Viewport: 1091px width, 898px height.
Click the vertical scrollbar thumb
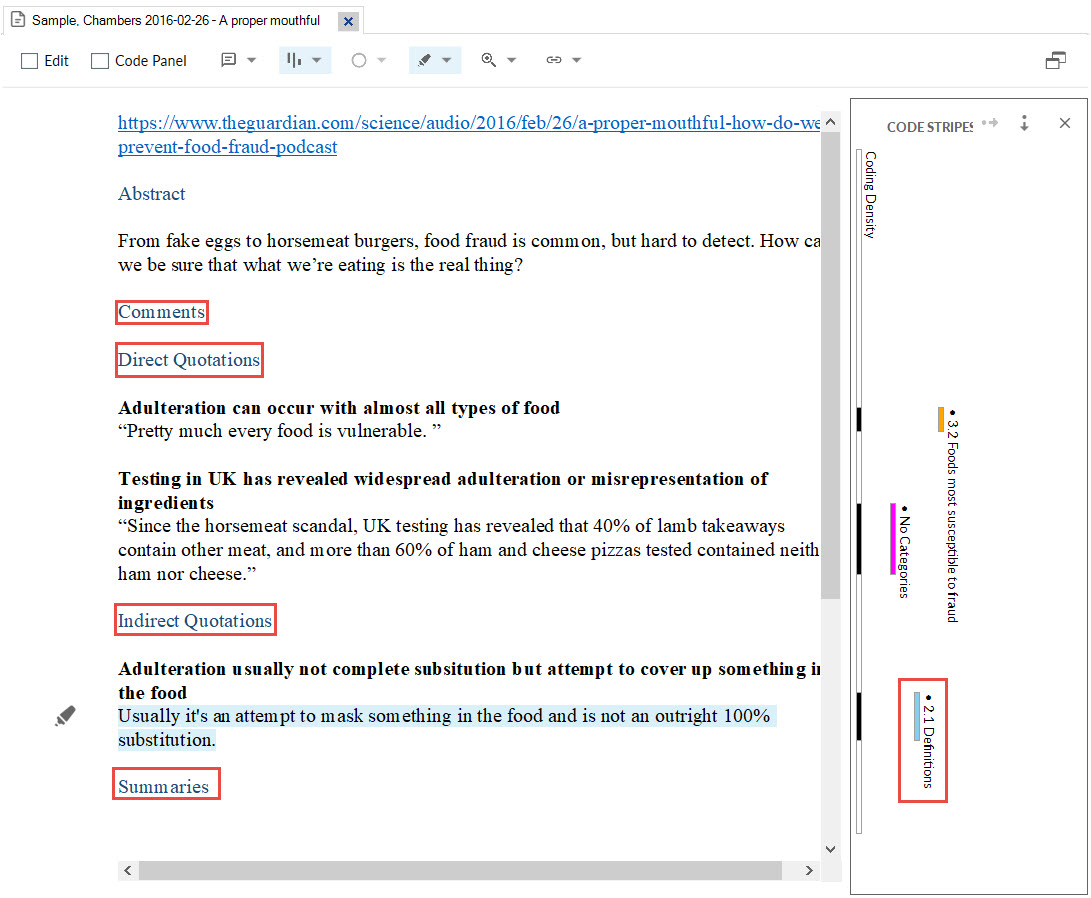(x=831, y=365)
